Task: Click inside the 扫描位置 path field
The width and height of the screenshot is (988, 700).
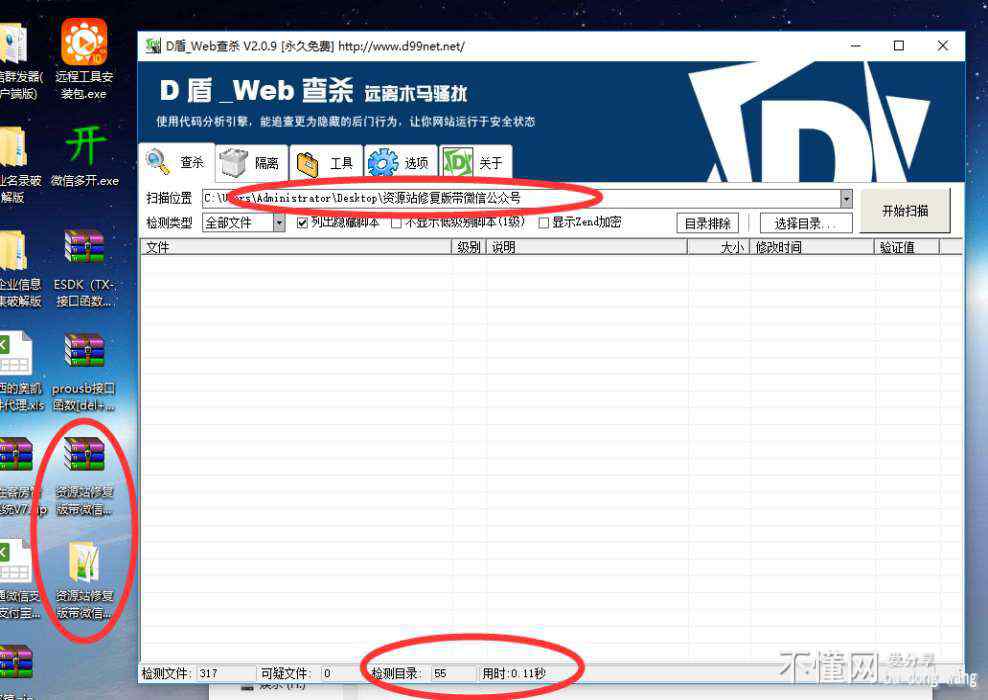Action: [x=521, y=198]
